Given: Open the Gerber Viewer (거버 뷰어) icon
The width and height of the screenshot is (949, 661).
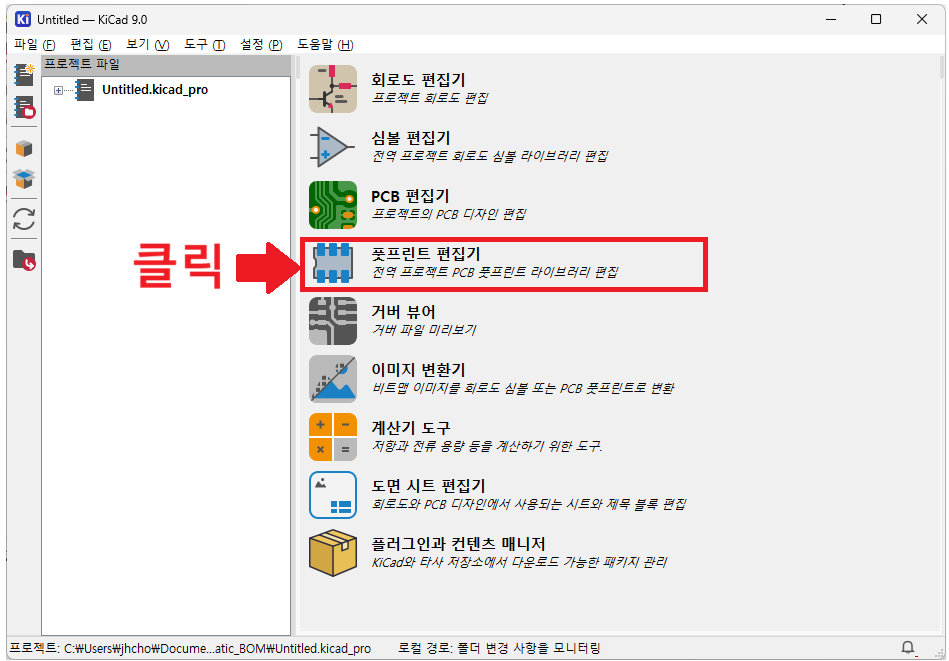Looking at the screenshot, I should (x=332, y=321).
